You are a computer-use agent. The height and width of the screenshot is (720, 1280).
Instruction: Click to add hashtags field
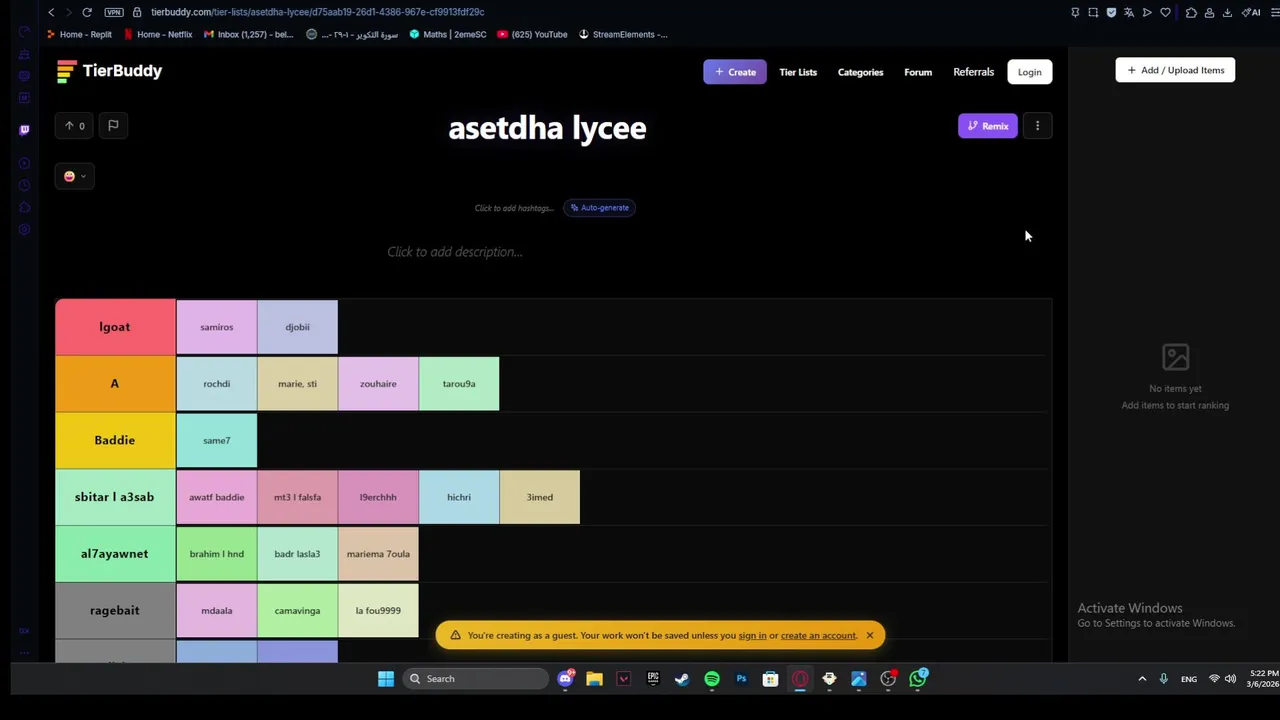pyautogui.click(x=514, y=208)
